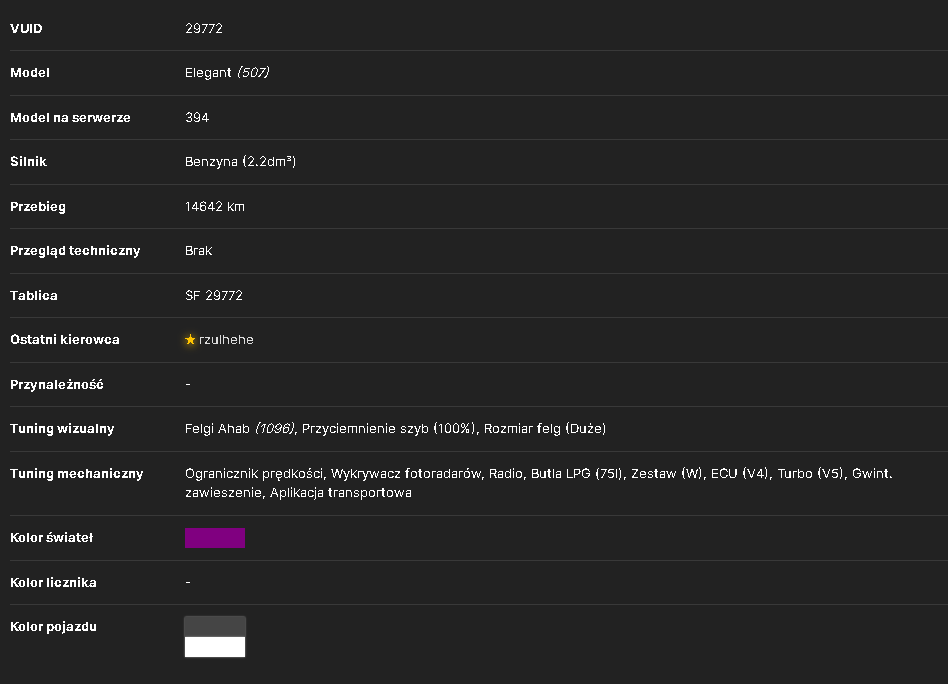Click the dash value beside Kolor licznika
This screenshot has height=684, width=948.
188,582
